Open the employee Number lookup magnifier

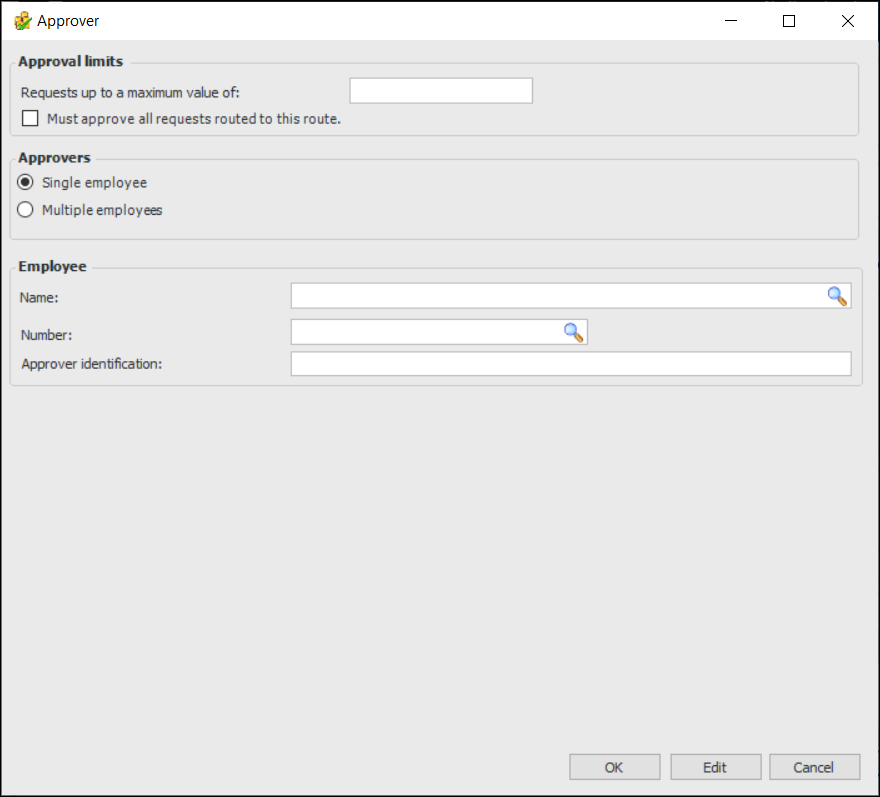[573, 332]
